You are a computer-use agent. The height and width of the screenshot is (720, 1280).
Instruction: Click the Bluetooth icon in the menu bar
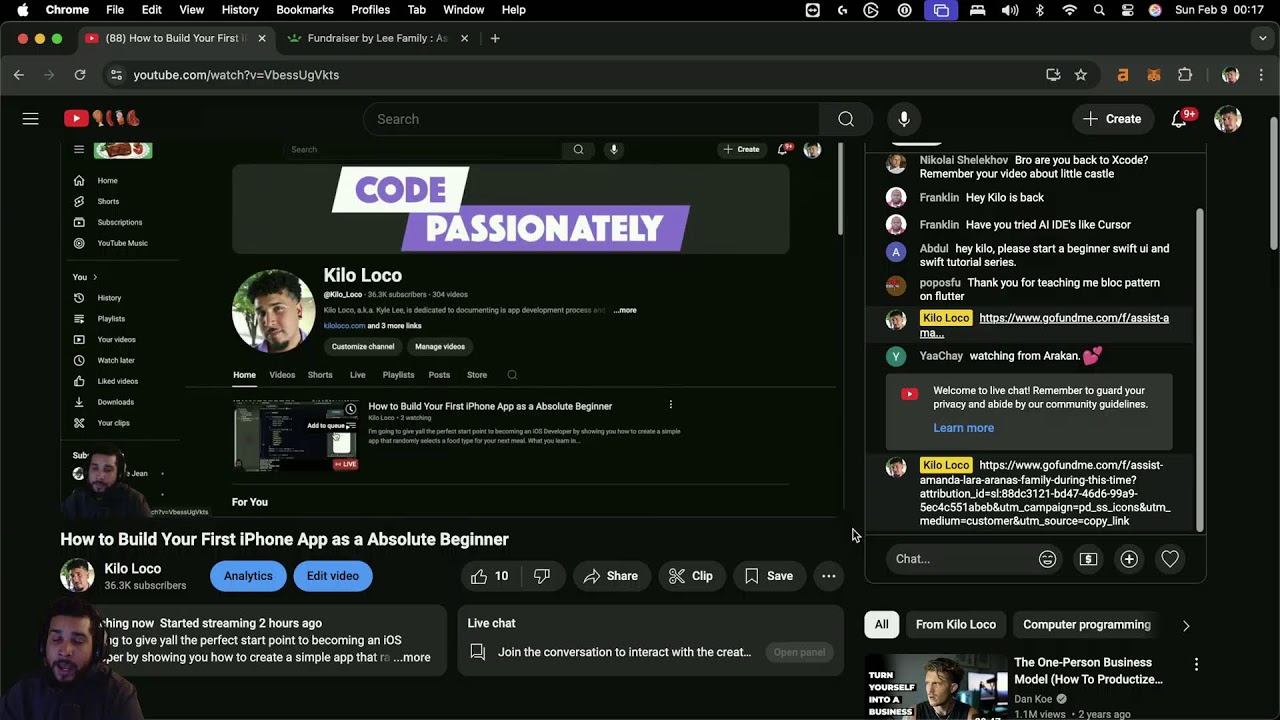pyautogui.click(x=1040, y=10)
